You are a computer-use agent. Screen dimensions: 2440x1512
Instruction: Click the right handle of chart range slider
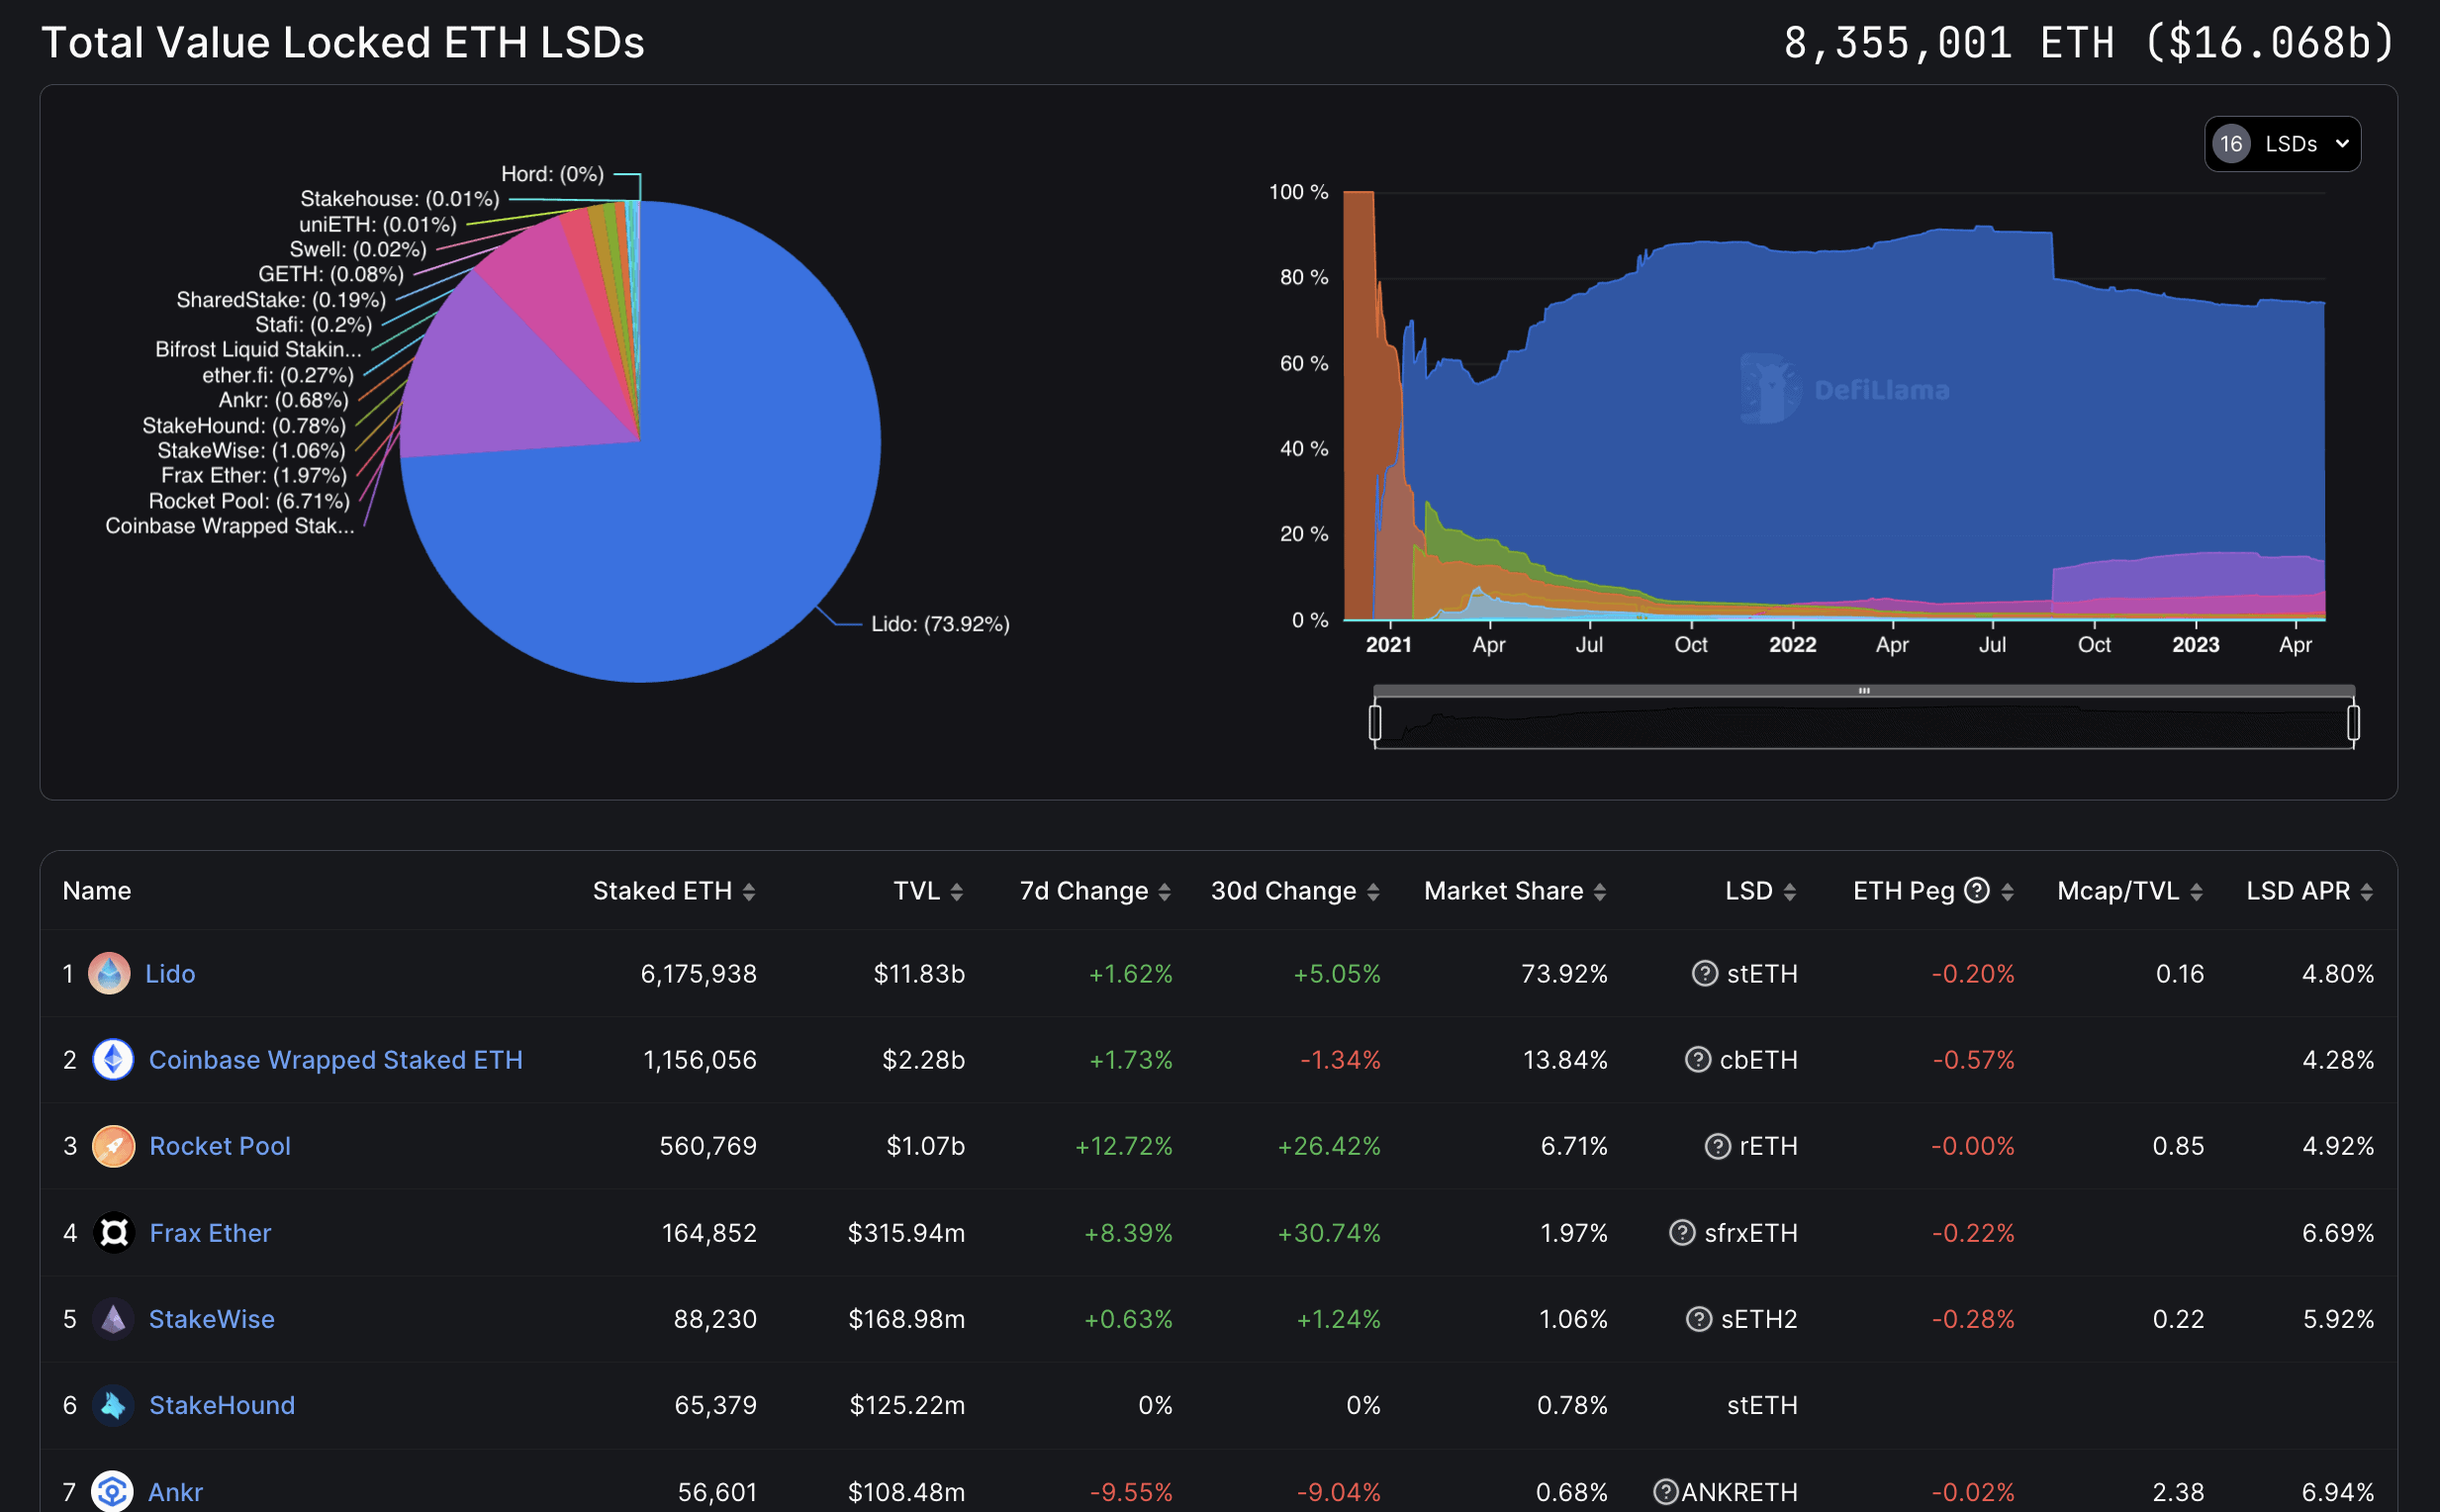(x=2353, y=722)
